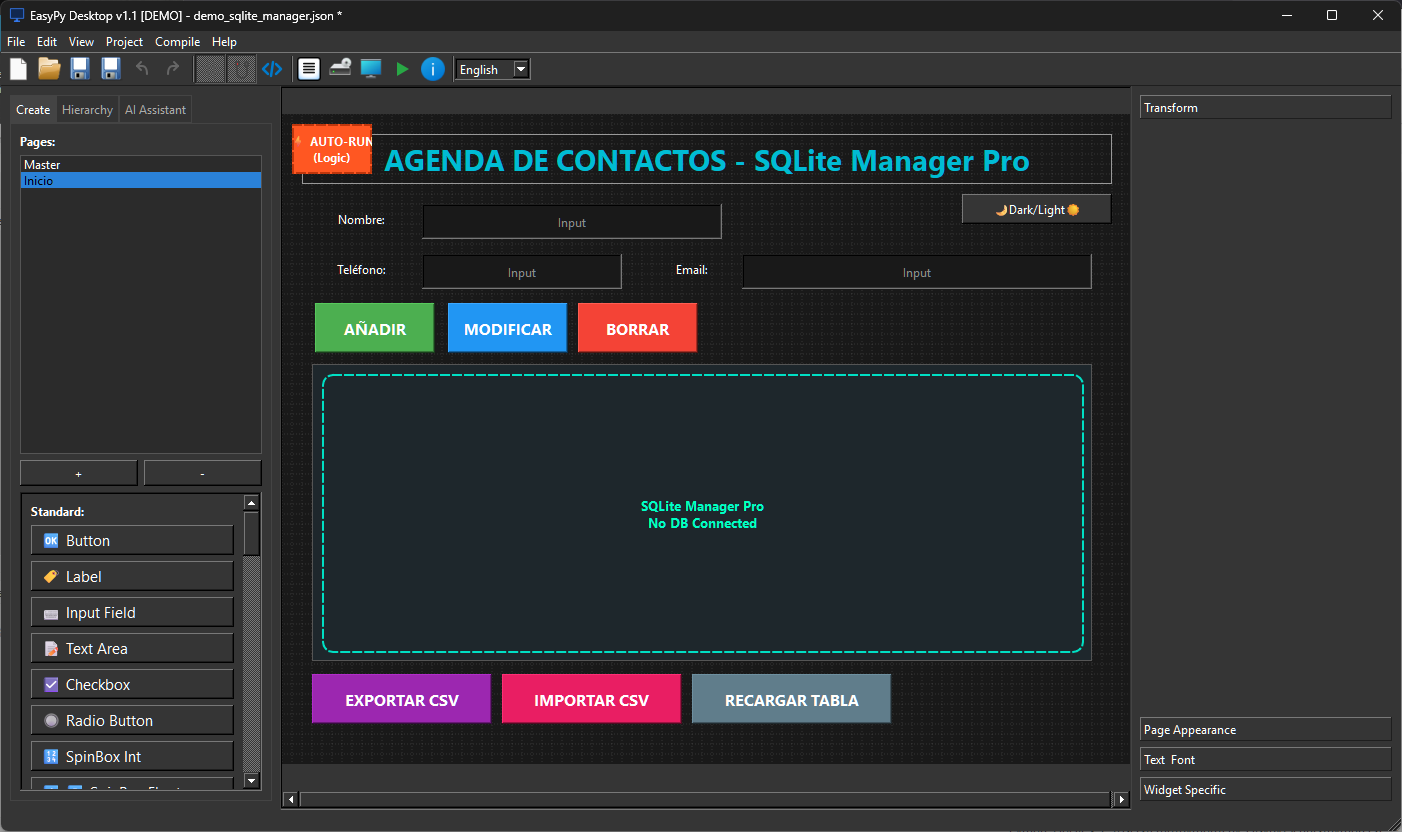
Task: Switch to the Create tab
Action: click(33, 110)
